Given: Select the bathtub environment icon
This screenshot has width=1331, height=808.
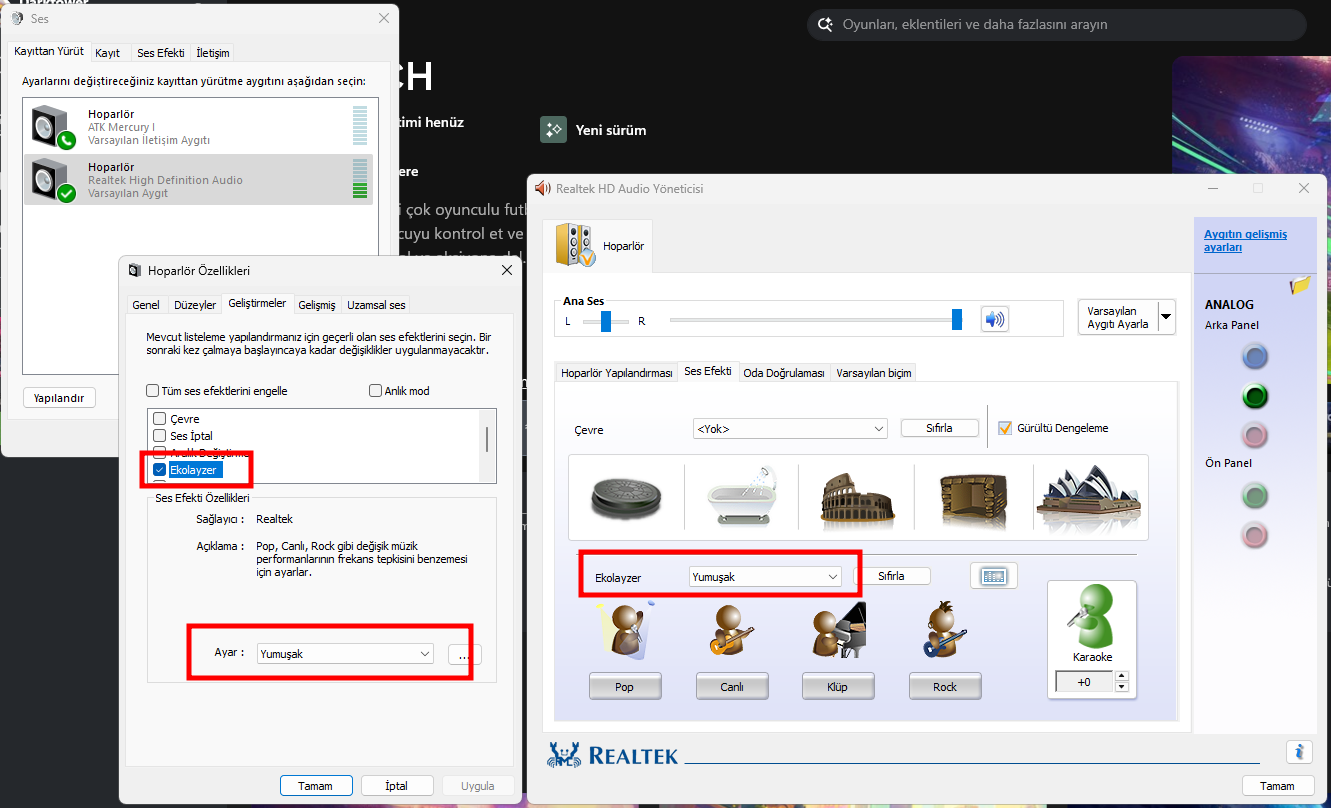Looking at the screenshot, I should coord(741,496).
